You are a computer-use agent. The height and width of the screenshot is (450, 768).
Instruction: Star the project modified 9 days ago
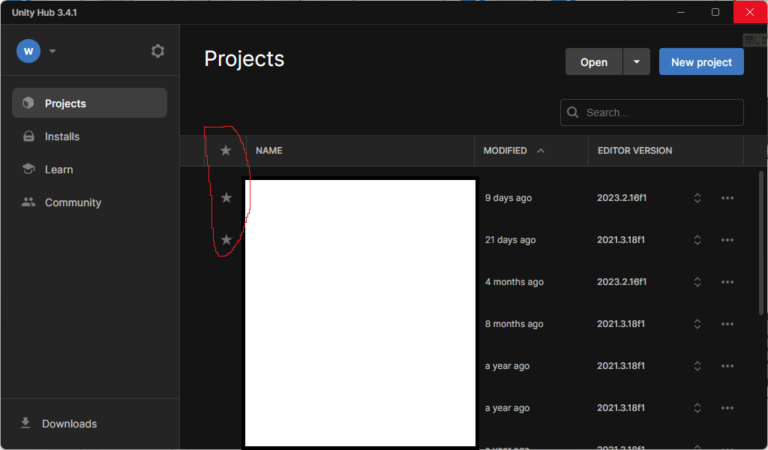[x=226, y=198]
